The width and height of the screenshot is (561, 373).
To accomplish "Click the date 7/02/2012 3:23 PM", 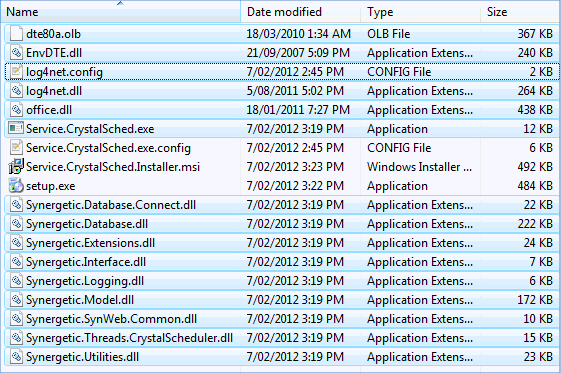I will click(x=295, y=167).
